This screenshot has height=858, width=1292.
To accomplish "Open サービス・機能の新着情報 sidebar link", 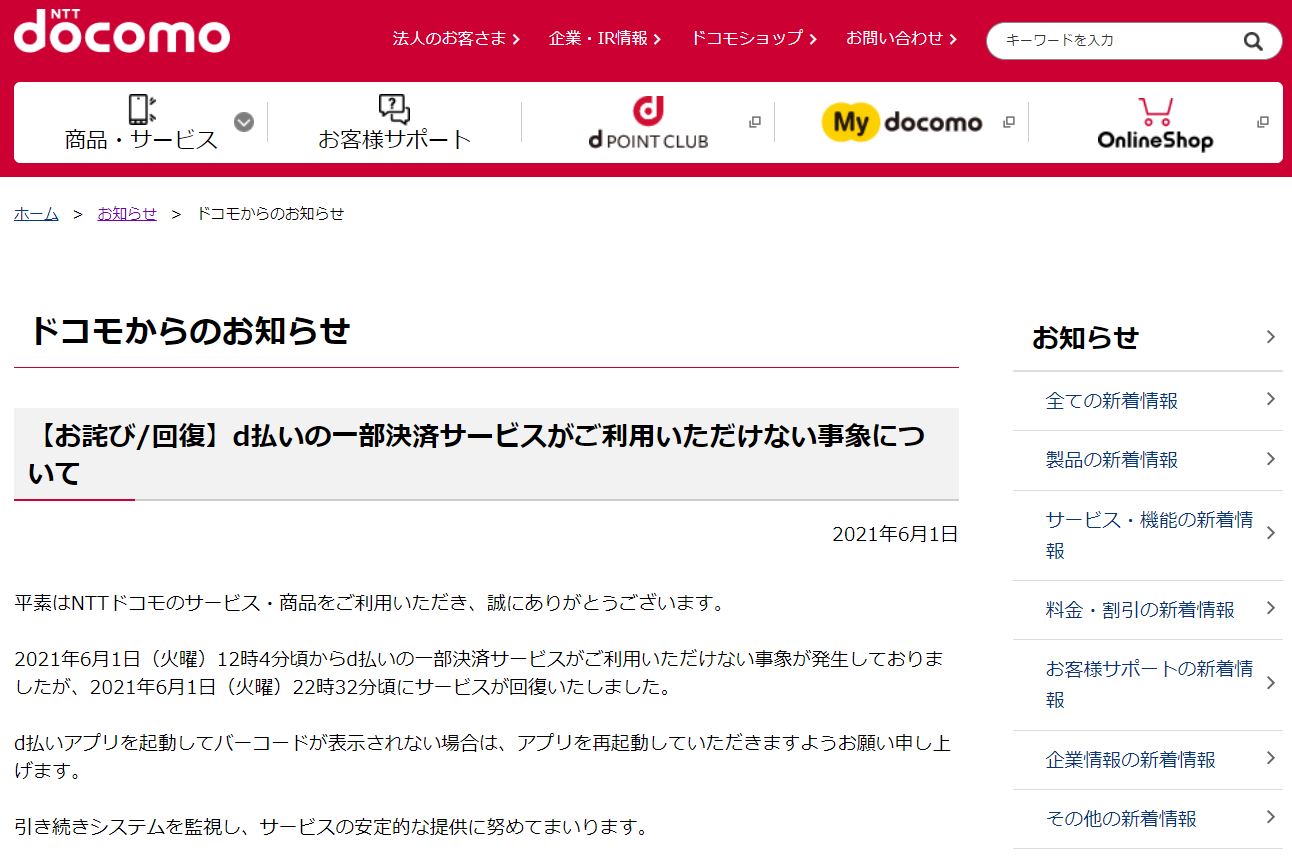I will [1148, 535].
